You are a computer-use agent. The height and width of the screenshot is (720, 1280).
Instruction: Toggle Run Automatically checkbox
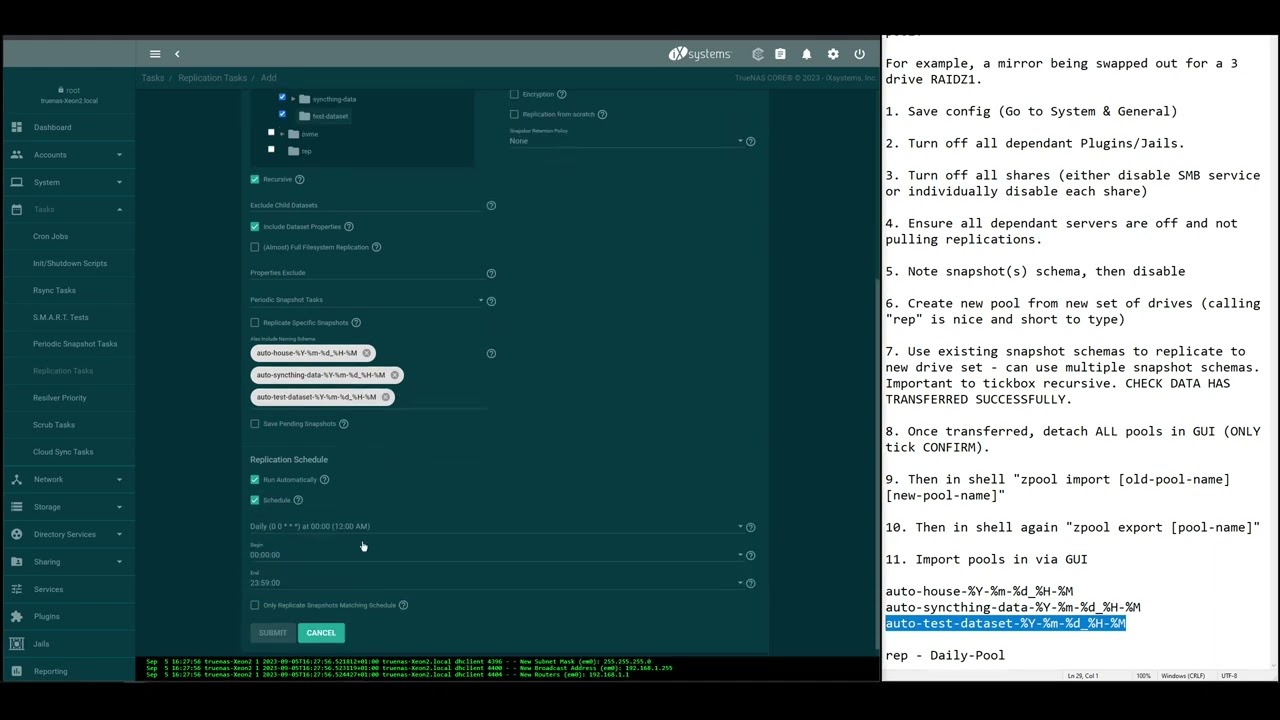coord(255,480)
